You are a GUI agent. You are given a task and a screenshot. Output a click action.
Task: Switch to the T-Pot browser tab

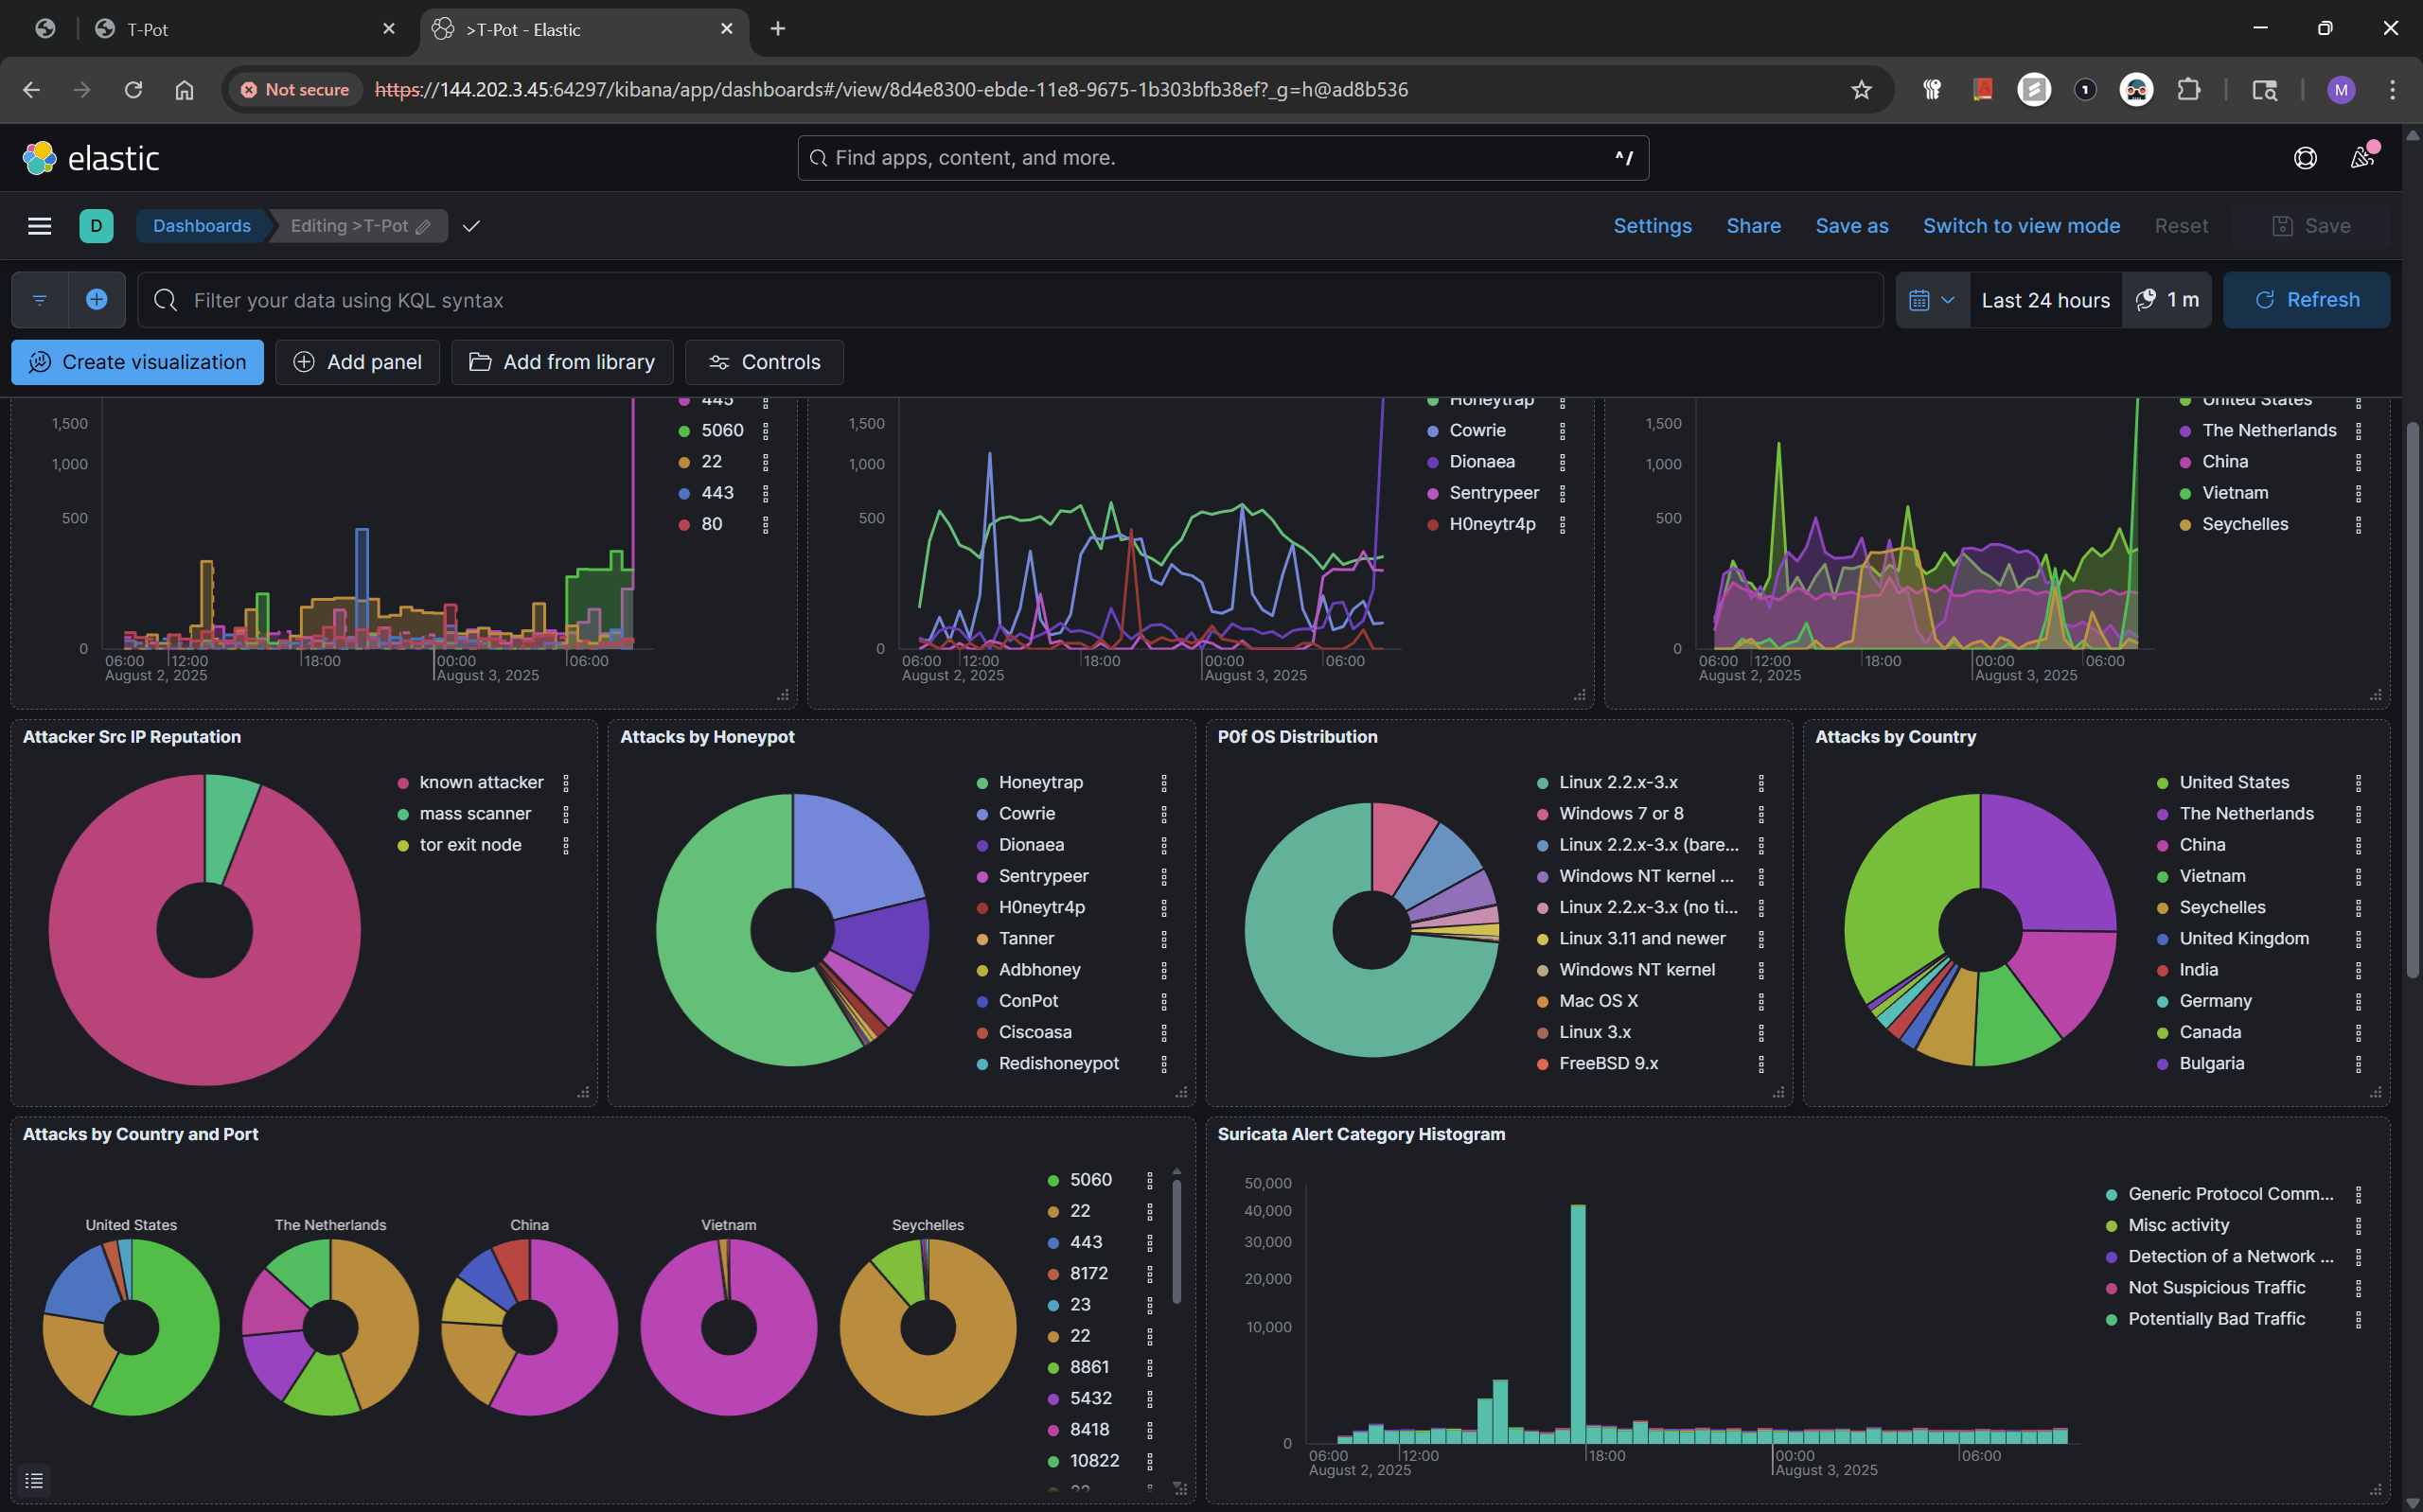(x=245, y=29)
